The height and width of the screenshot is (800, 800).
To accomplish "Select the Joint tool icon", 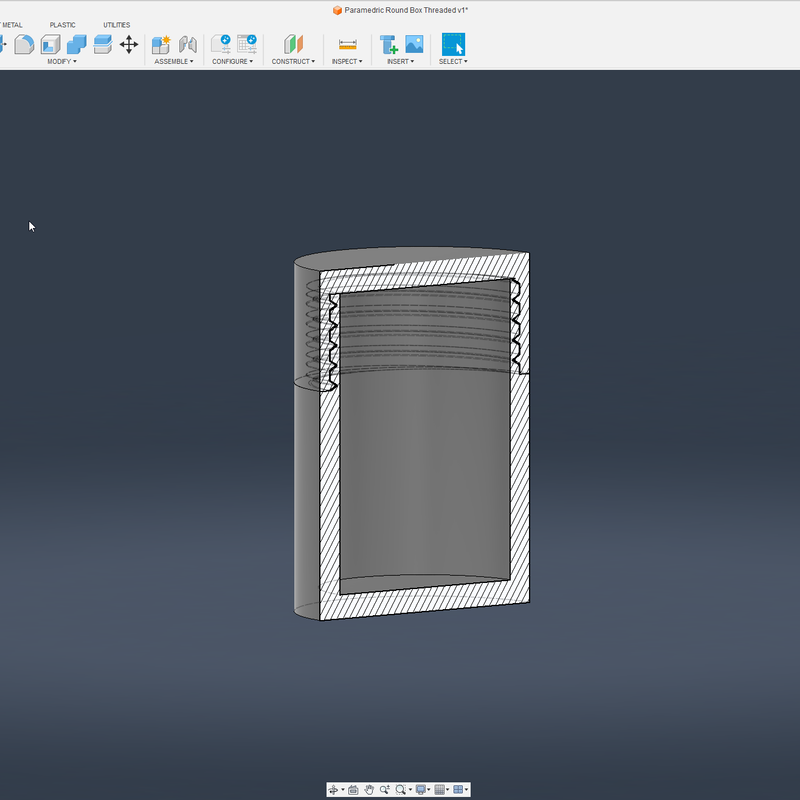I will [x=187, y=44].
